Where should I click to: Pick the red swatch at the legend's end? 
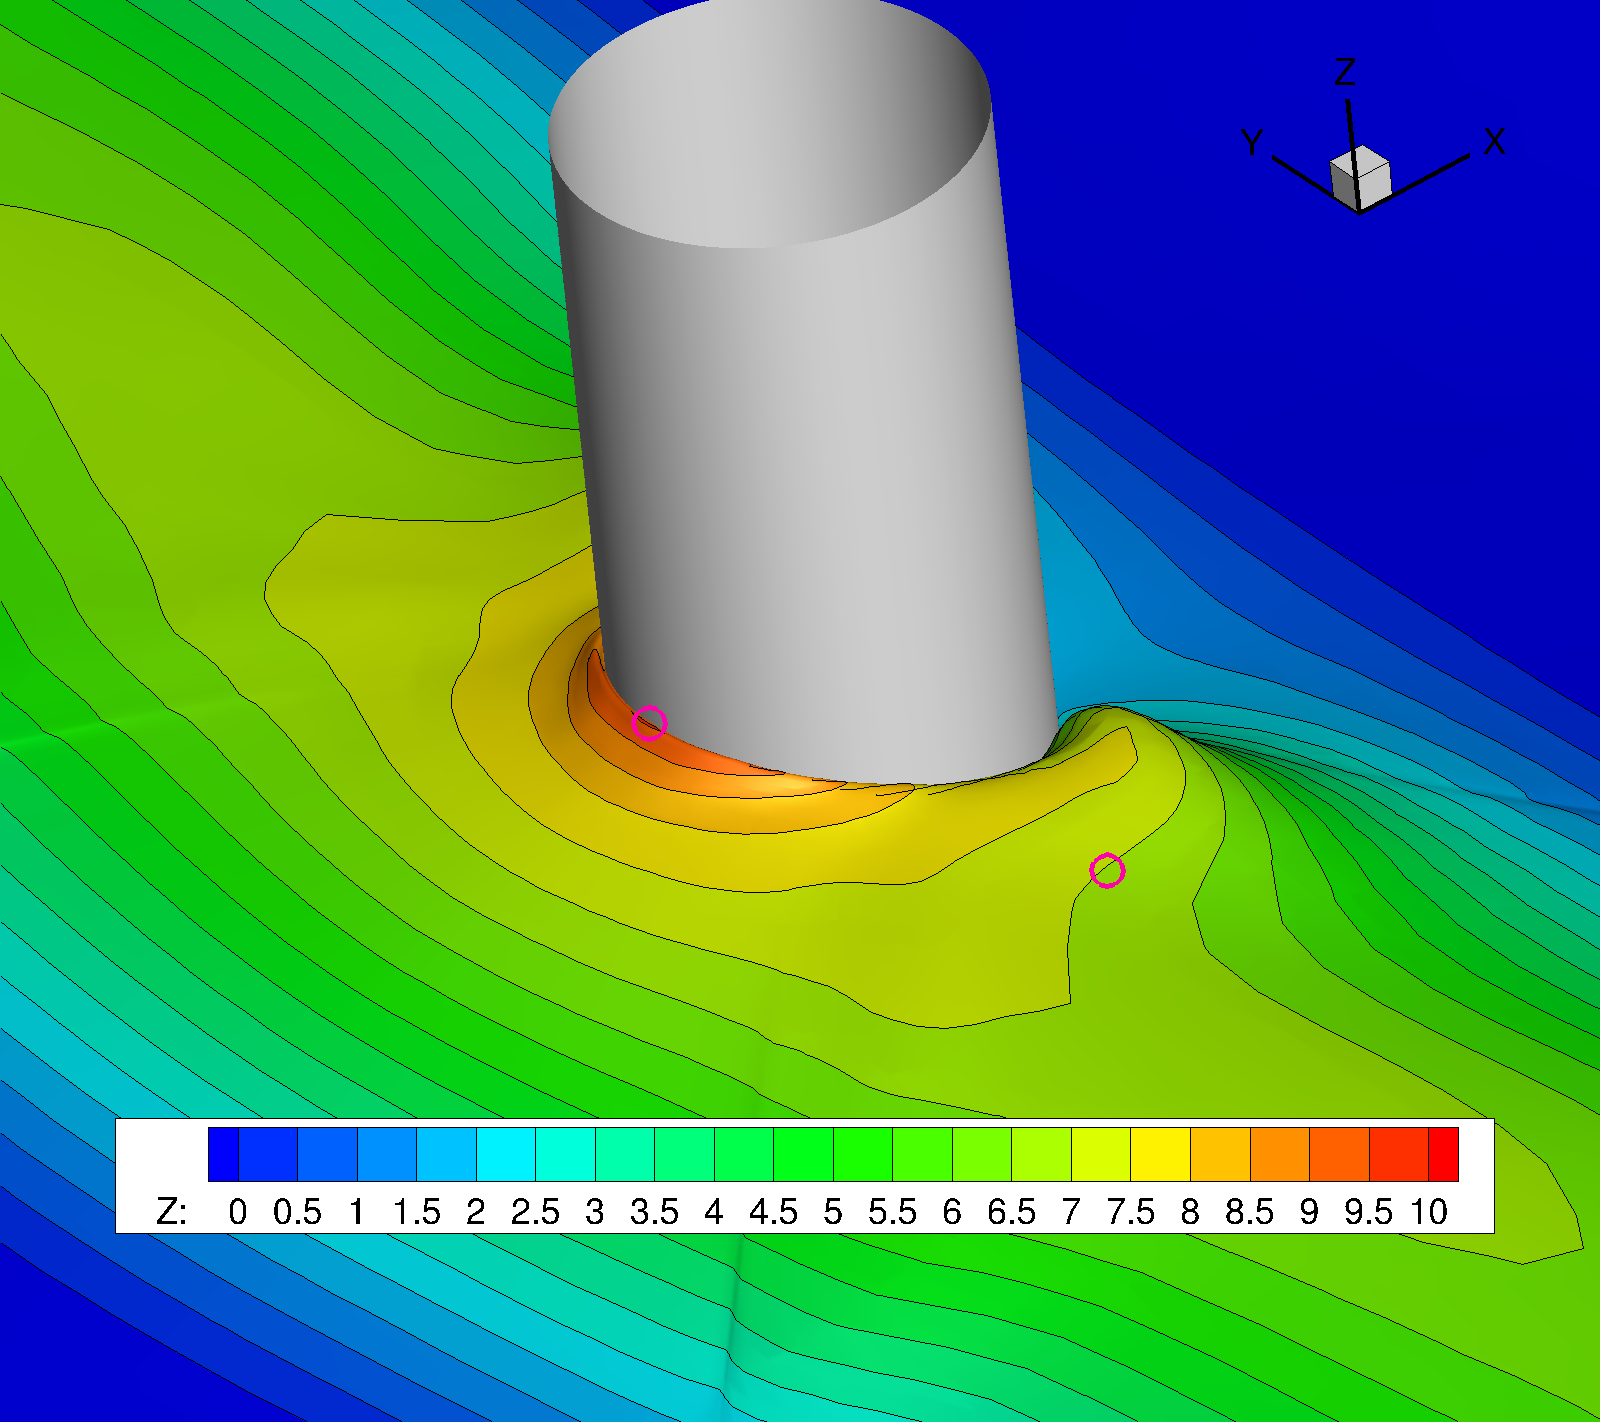(x=1443, y=1154)
